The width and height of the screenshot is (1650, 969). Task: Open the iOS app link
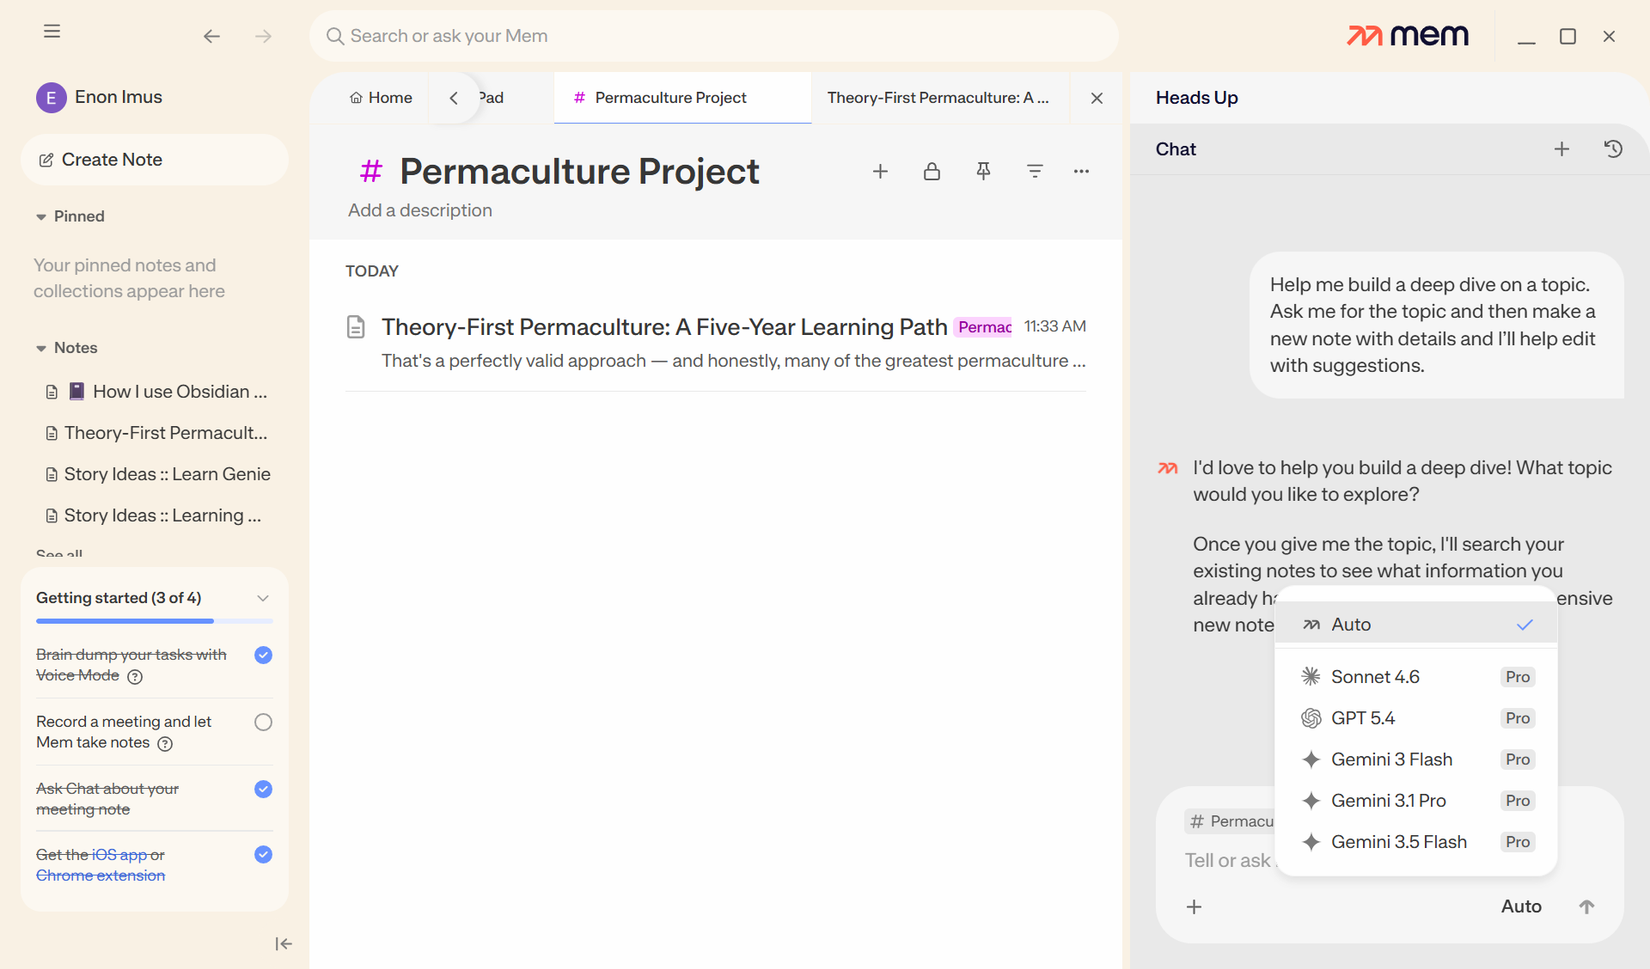point(119,855)
